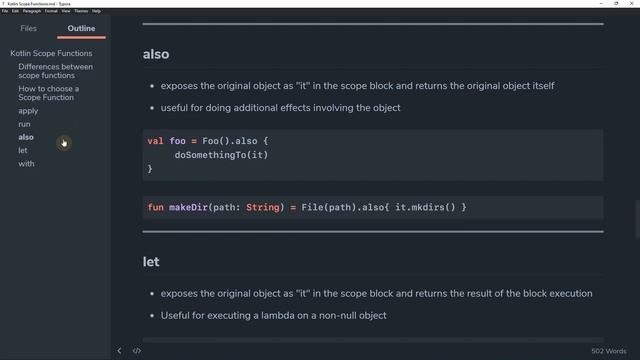
Task: Go to Differences between scope functions outline item
Action: point(56,71)
